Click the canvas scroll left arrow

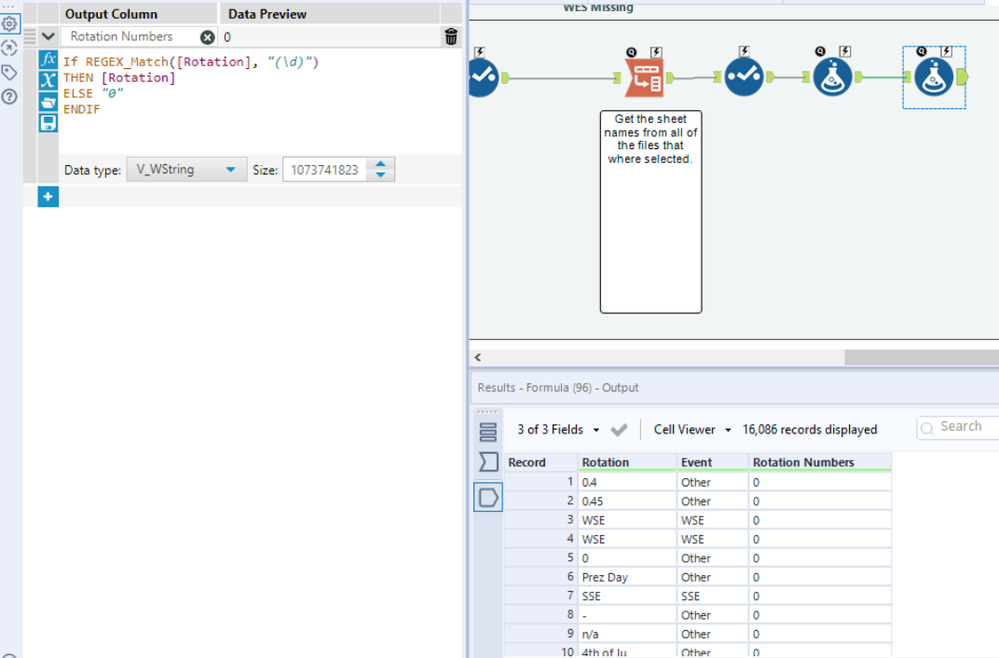tap(478, 357)
